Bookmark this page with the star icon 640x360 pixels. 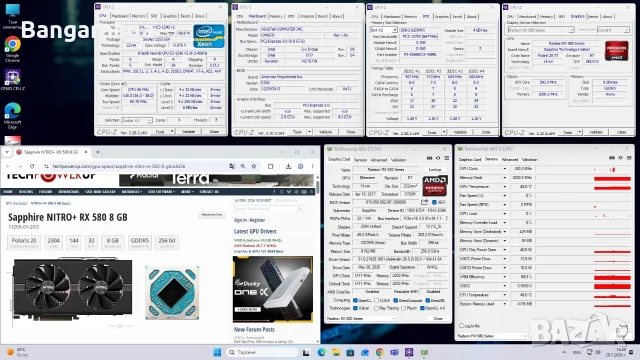click(x=253, y=166)
